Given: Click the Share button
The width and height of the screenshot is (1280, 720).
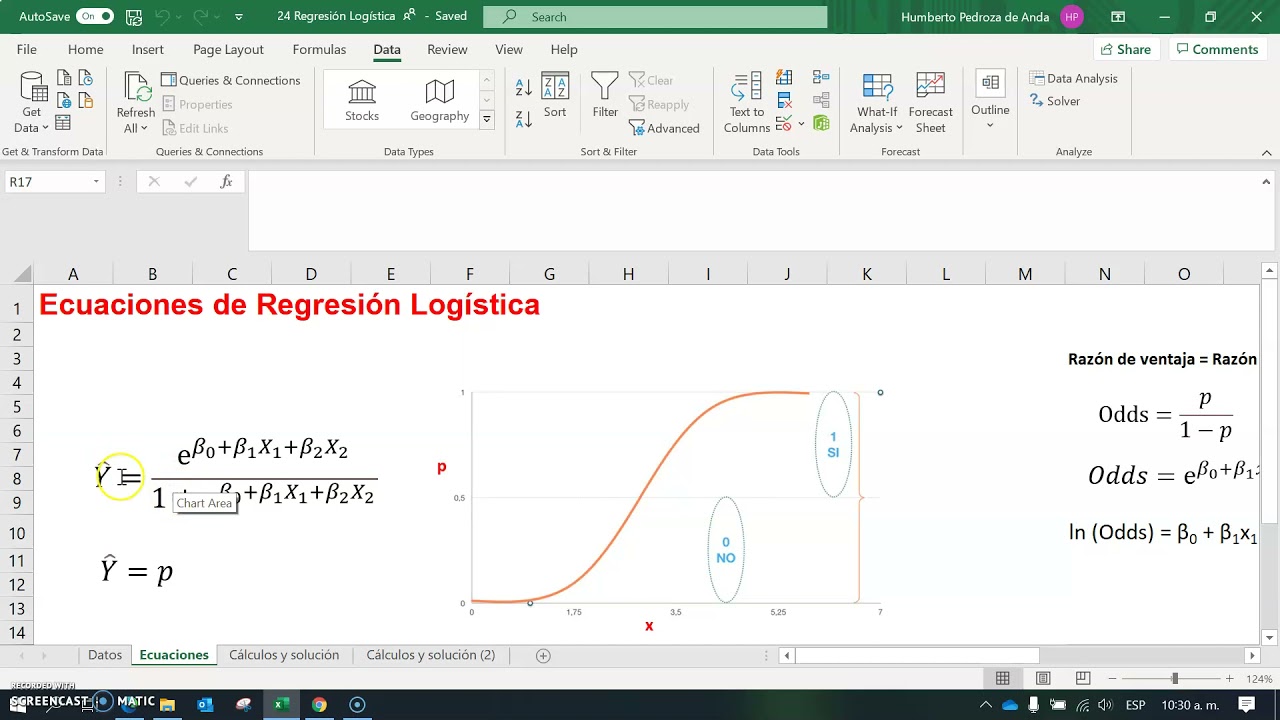Looking at the screenshot, I should coord(1125,49).
